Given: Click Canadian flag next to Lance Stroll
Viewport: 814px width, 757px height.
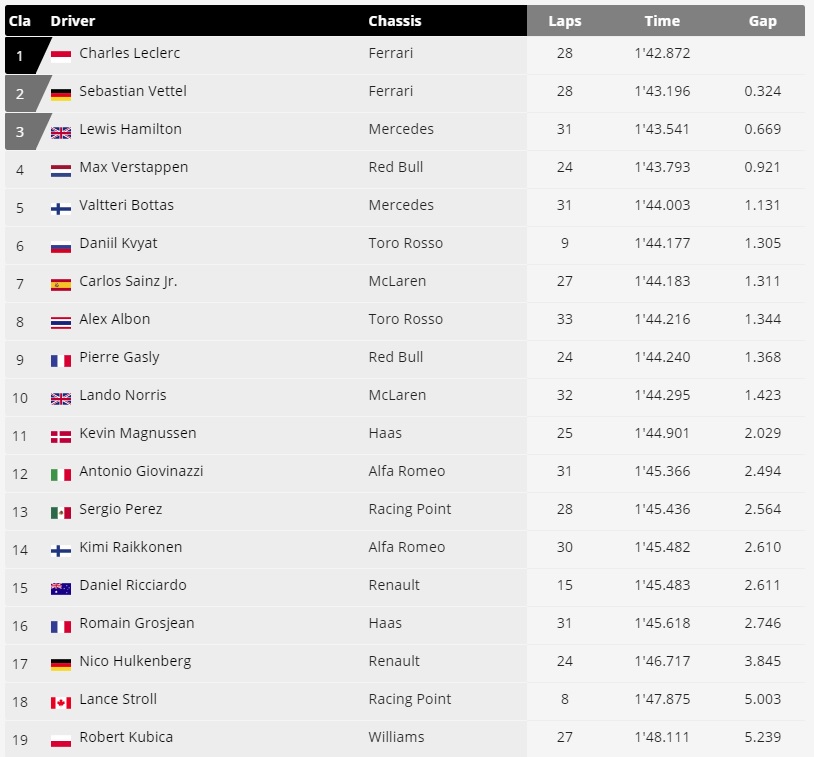Looking at the screenshot, I should (x=61, y=702).
